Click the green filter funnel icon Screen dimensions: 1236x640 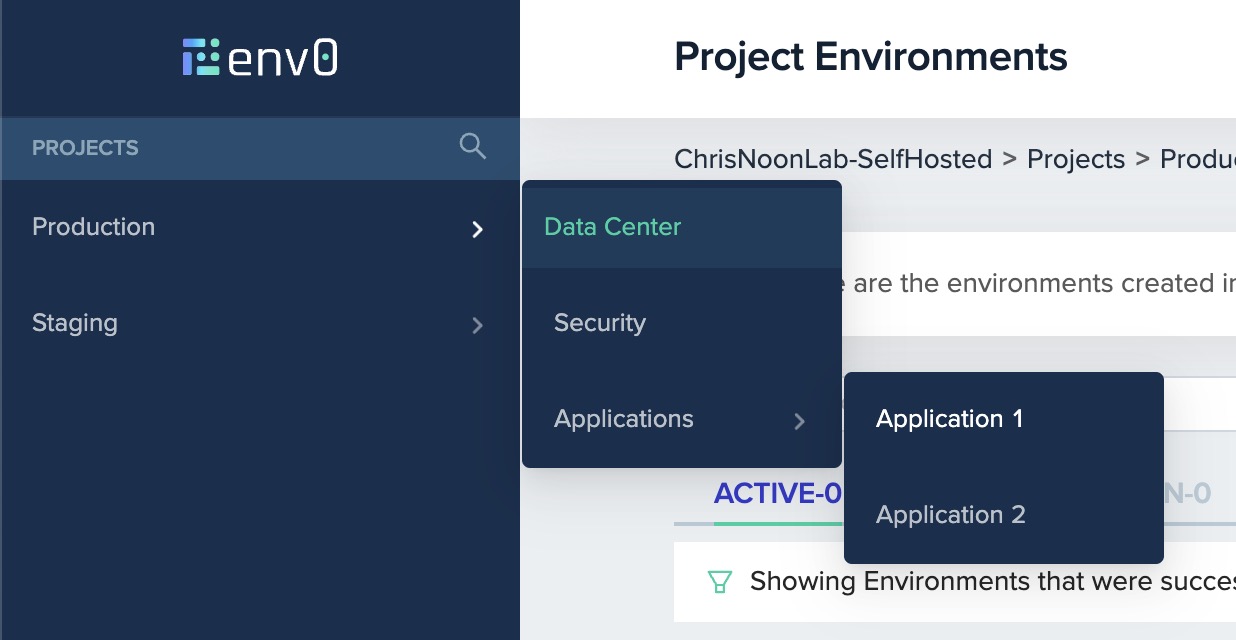719,581
